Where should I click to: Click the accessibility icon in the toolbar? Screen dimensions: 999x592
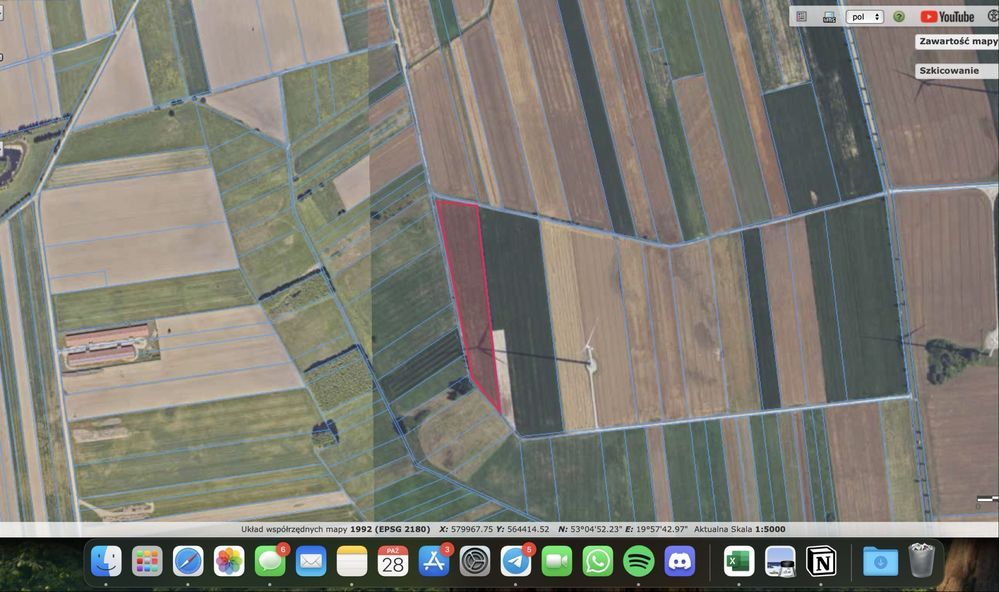point(992,16)
